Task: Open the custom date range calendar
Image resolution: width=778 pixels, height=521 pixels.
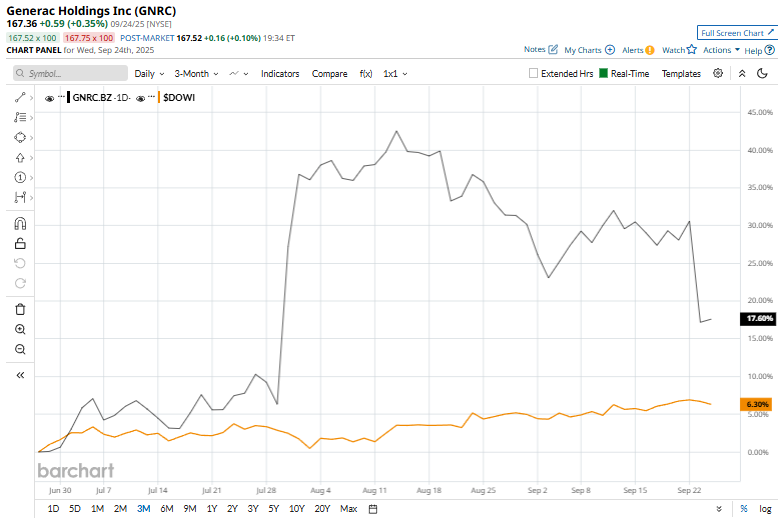Action: [x=373, y=509]
